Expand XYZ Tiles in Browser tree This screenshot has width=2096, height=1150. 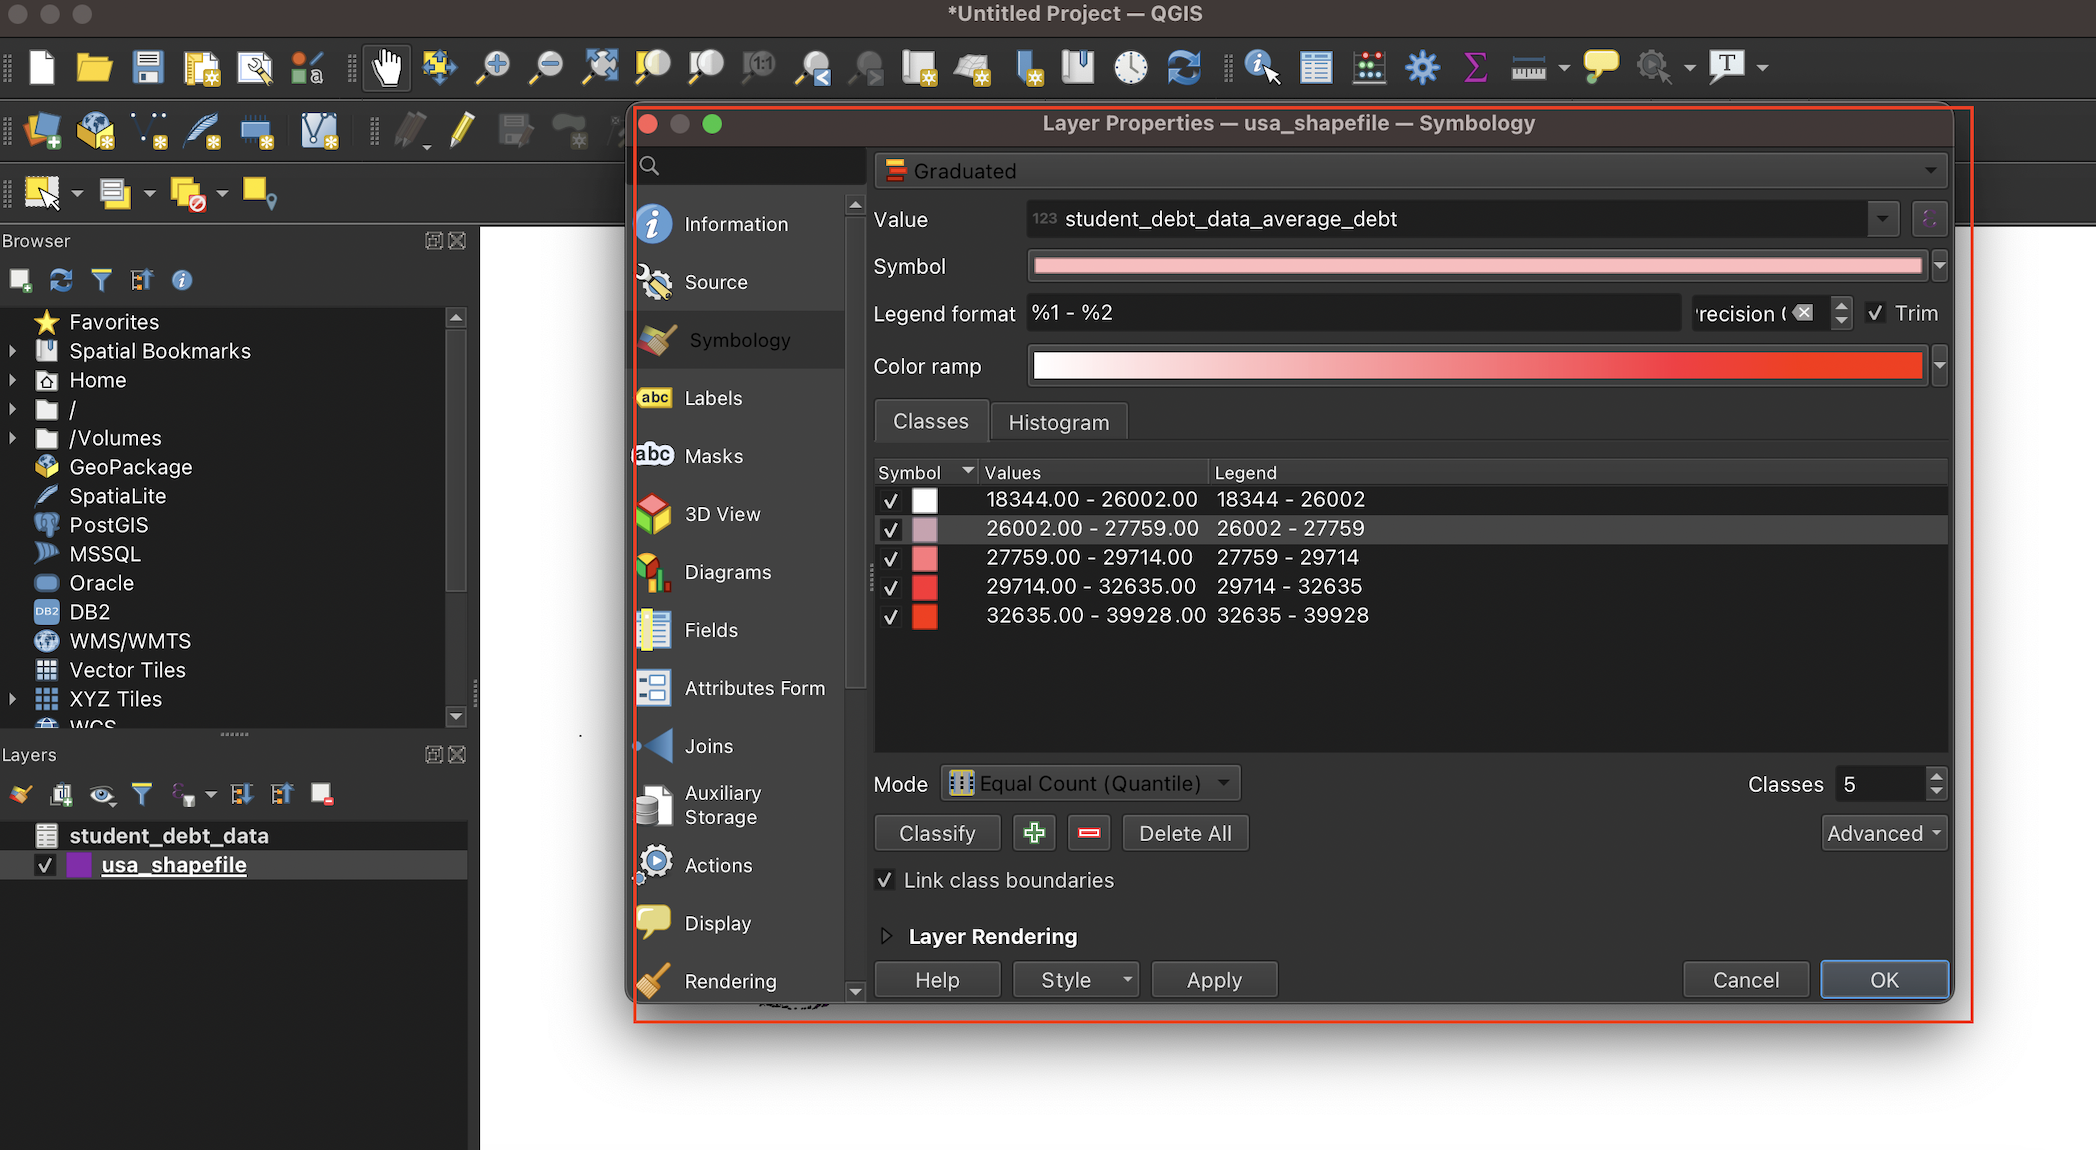12,699
